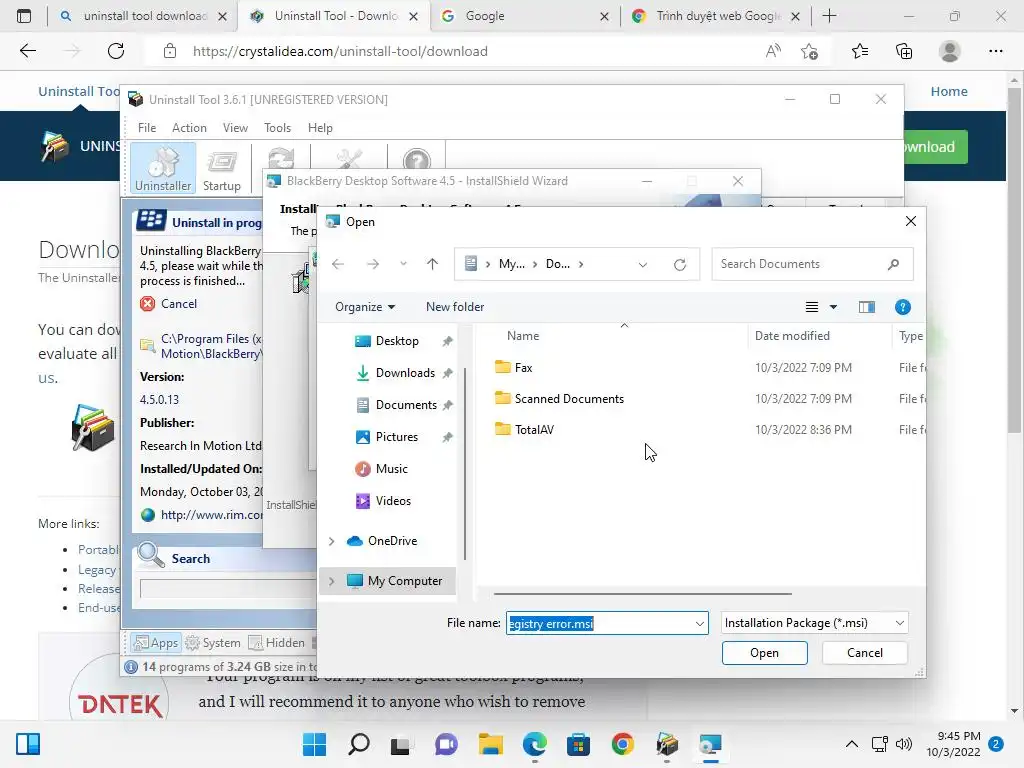Image resolution: width=1024 pixels, height=768 pixels.
Task: Switch to Google browser tab
Action: 526,16
